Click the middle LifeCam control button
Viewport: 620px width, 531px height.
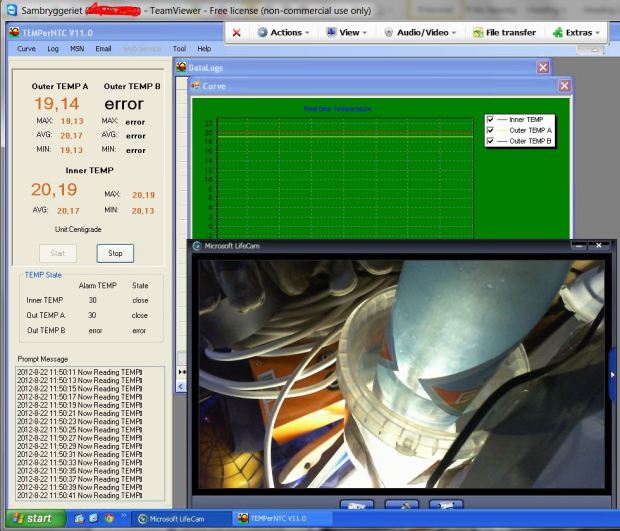pos(402,506)
